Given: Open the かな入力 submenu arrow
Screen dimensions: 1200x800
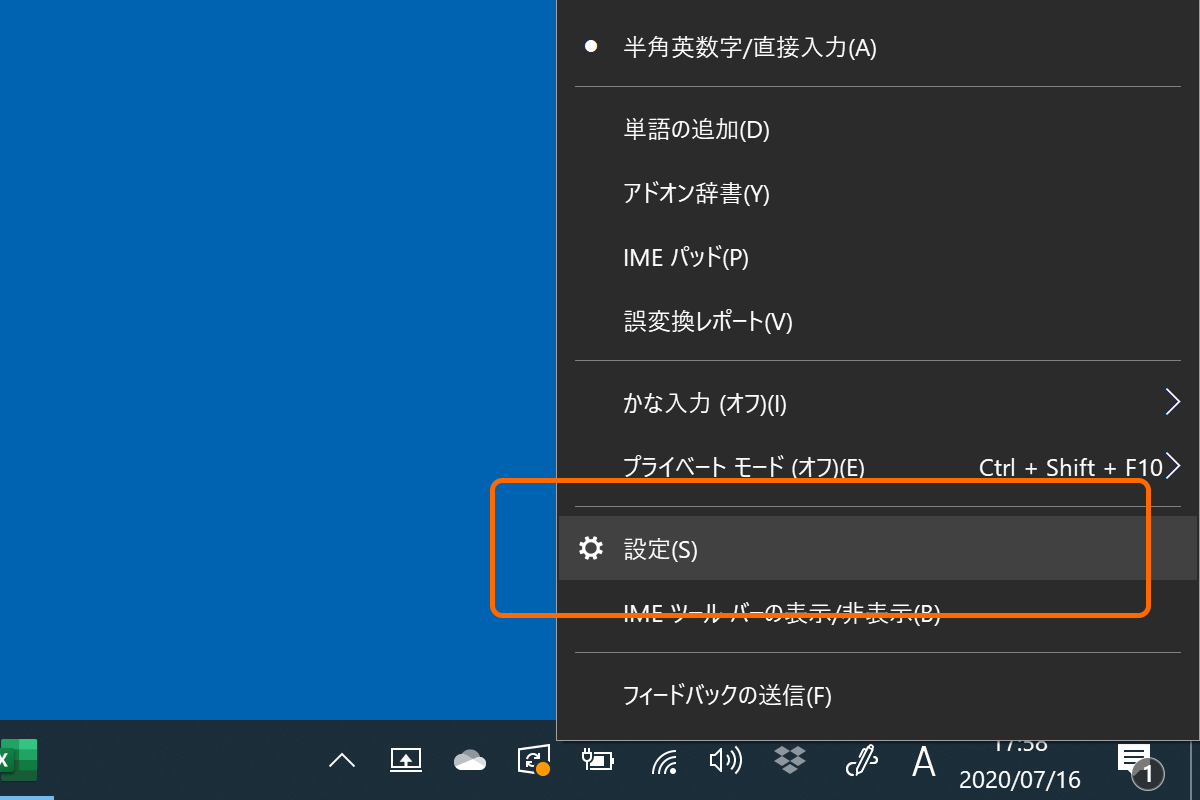Looking at the screenshot, I should 1172,401.
